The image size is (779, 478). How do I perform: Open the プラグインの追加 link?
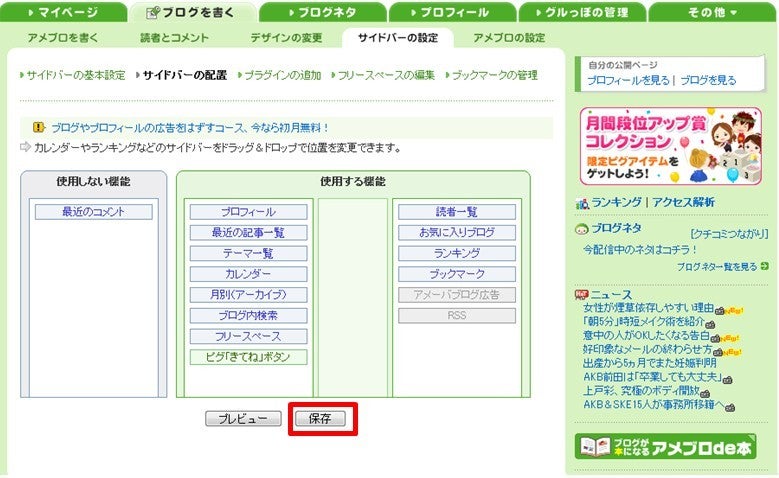(283, 76)
